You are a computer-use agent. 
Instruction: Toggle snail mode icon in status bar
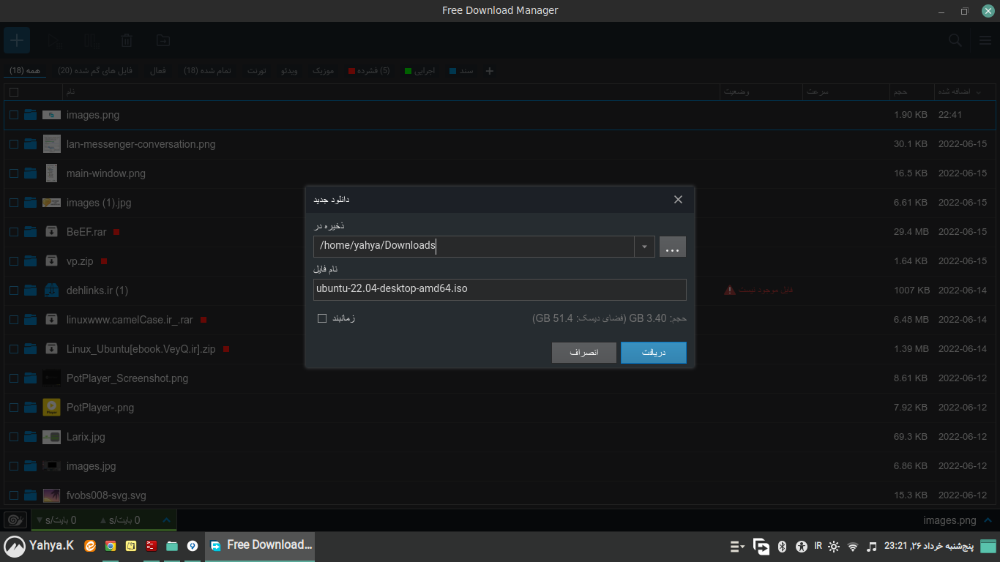[x=15, y=520]
